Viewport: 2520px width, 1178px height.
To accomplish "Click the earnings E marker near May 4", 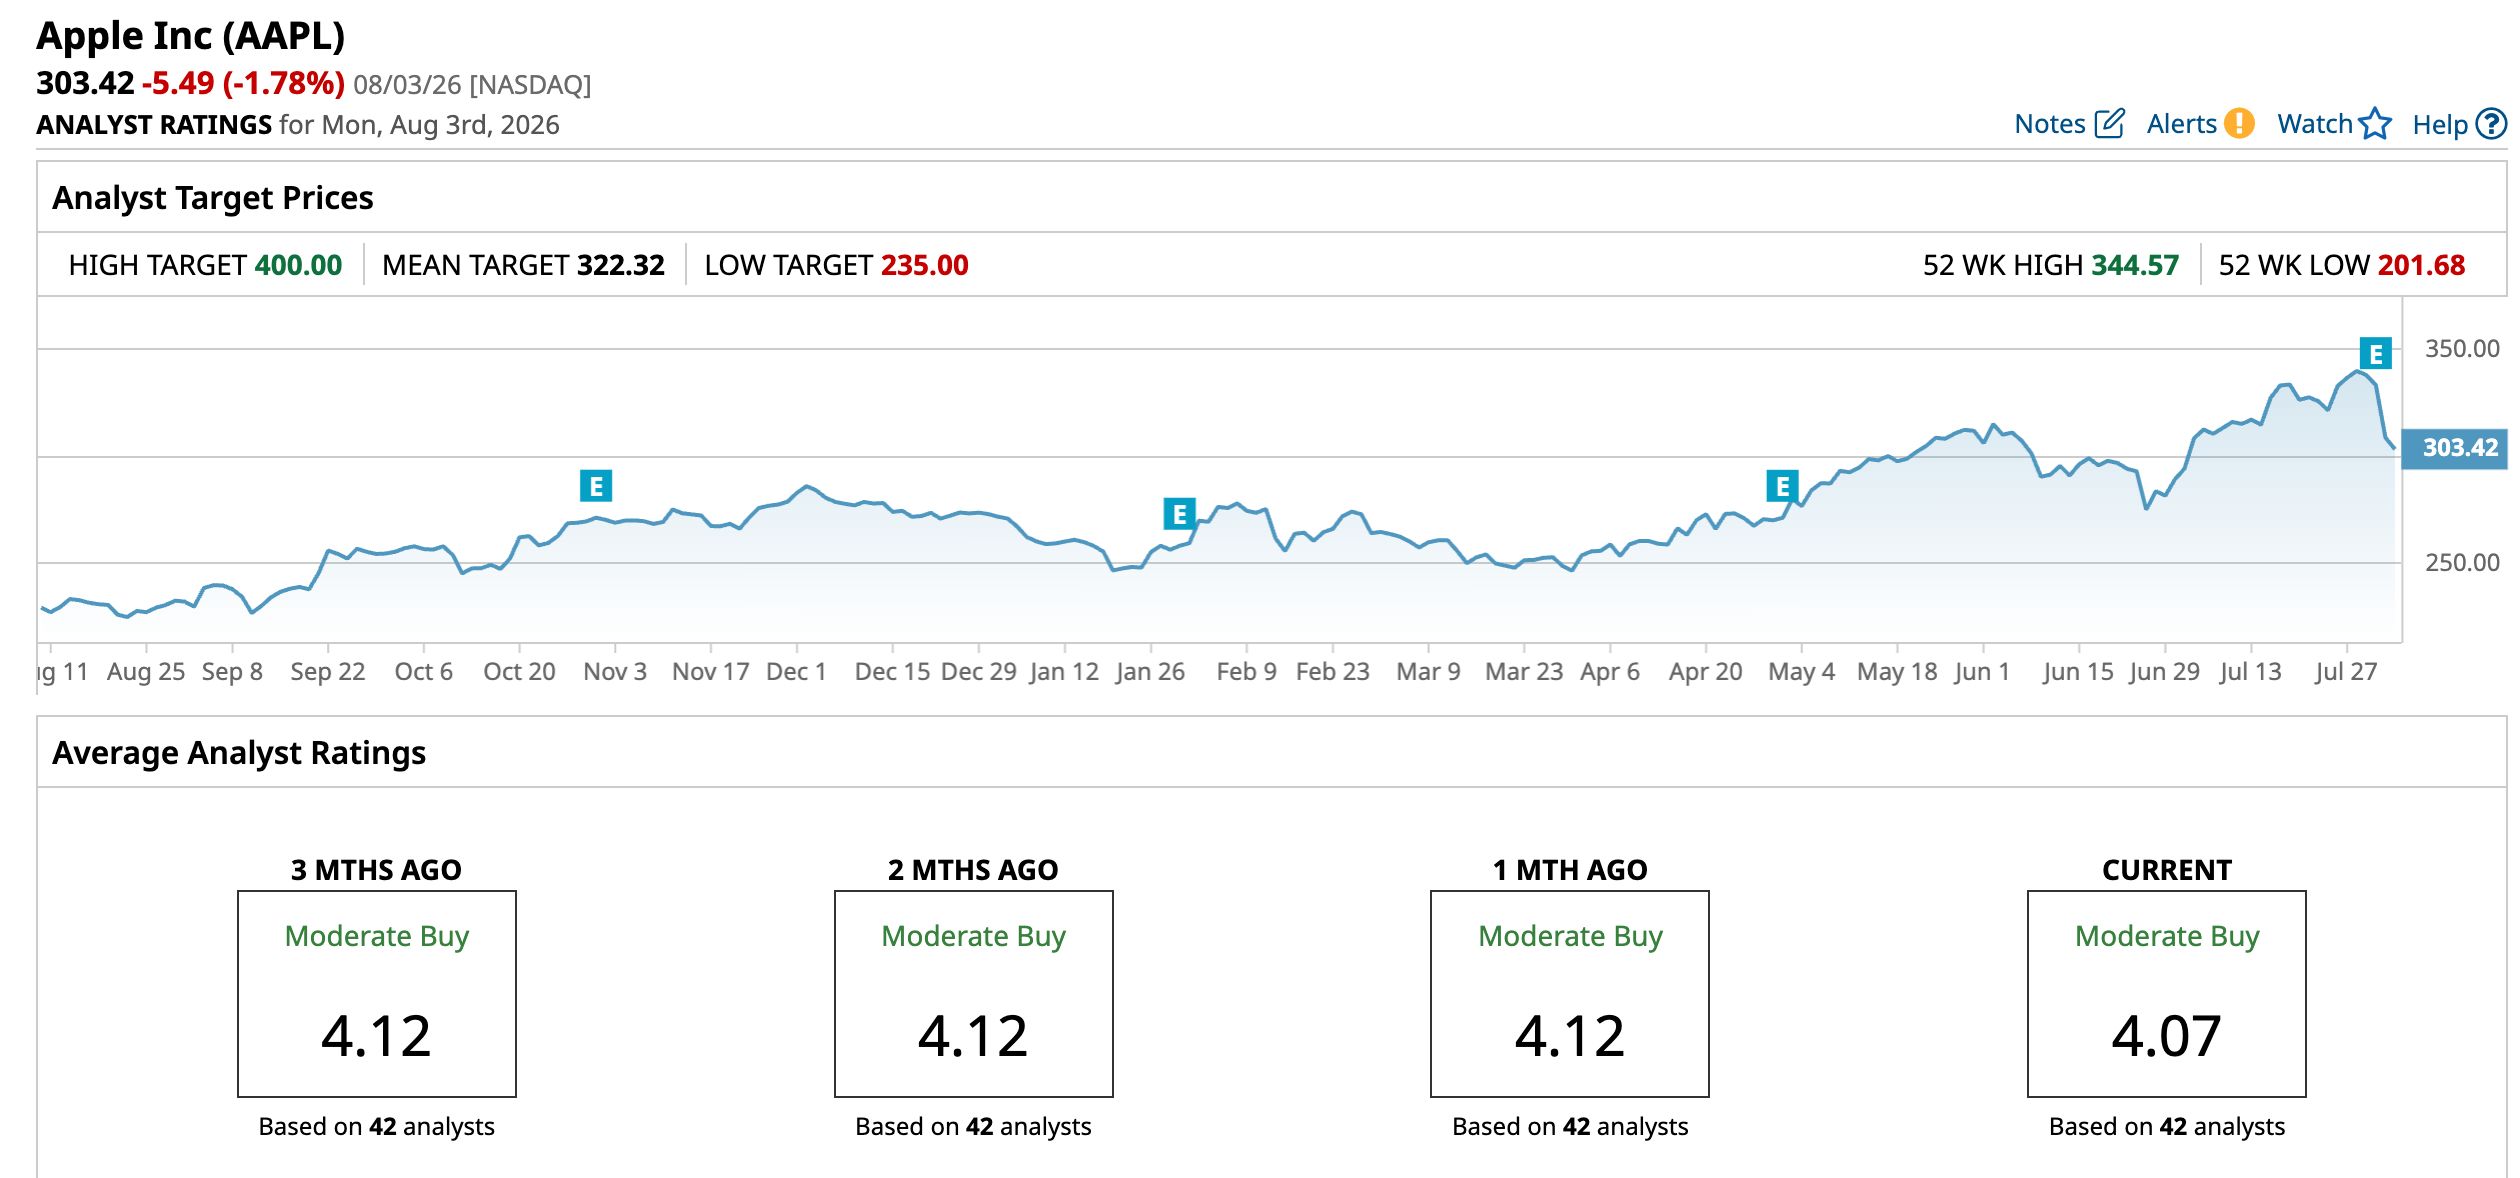I will pyautogui.click(x=1782, y=486).
